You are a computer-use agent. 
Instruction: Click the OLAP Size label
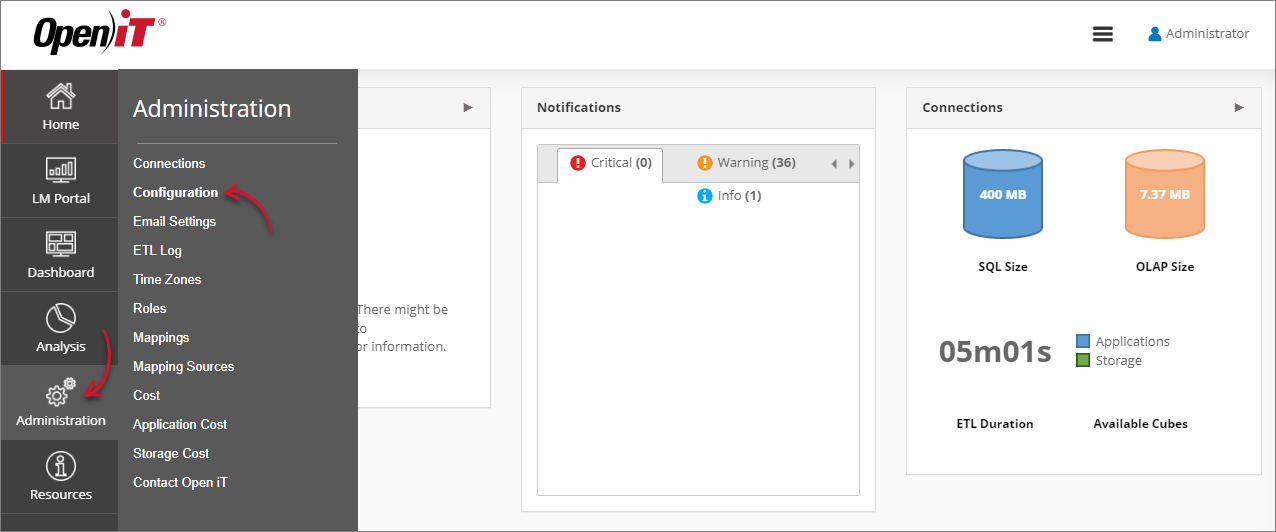1165,267
